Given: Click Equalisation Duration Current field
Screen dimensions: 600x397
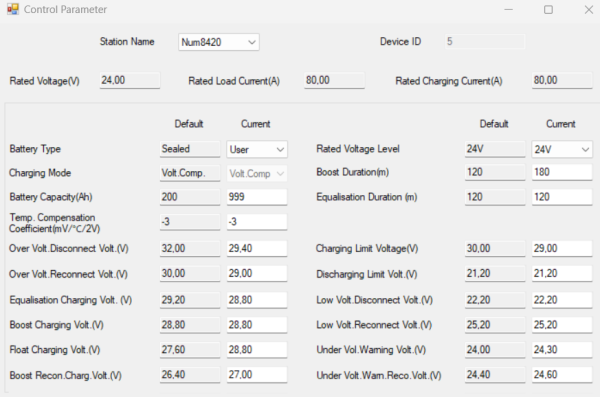Looking at the screenshot, I should click(x=562, y=197).
